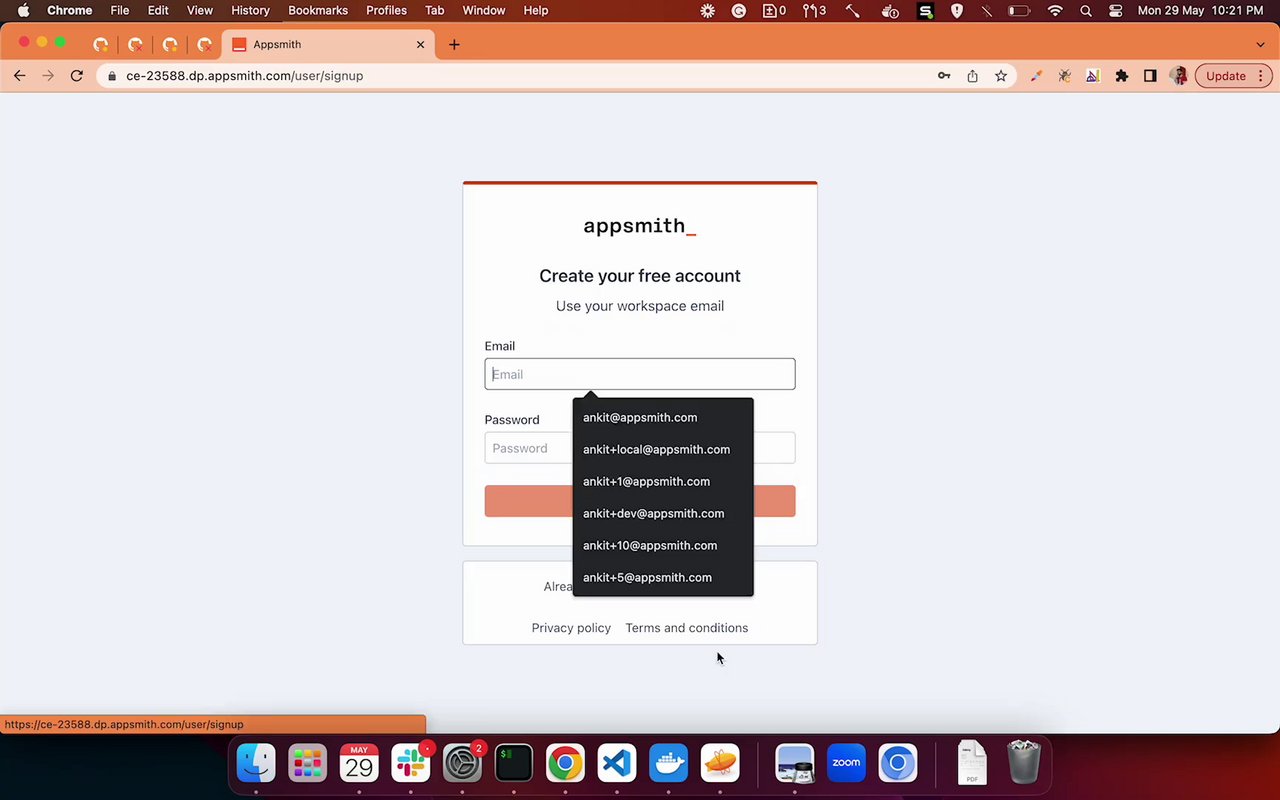Open the Chrome profile avatar

tap(1179, 76)
